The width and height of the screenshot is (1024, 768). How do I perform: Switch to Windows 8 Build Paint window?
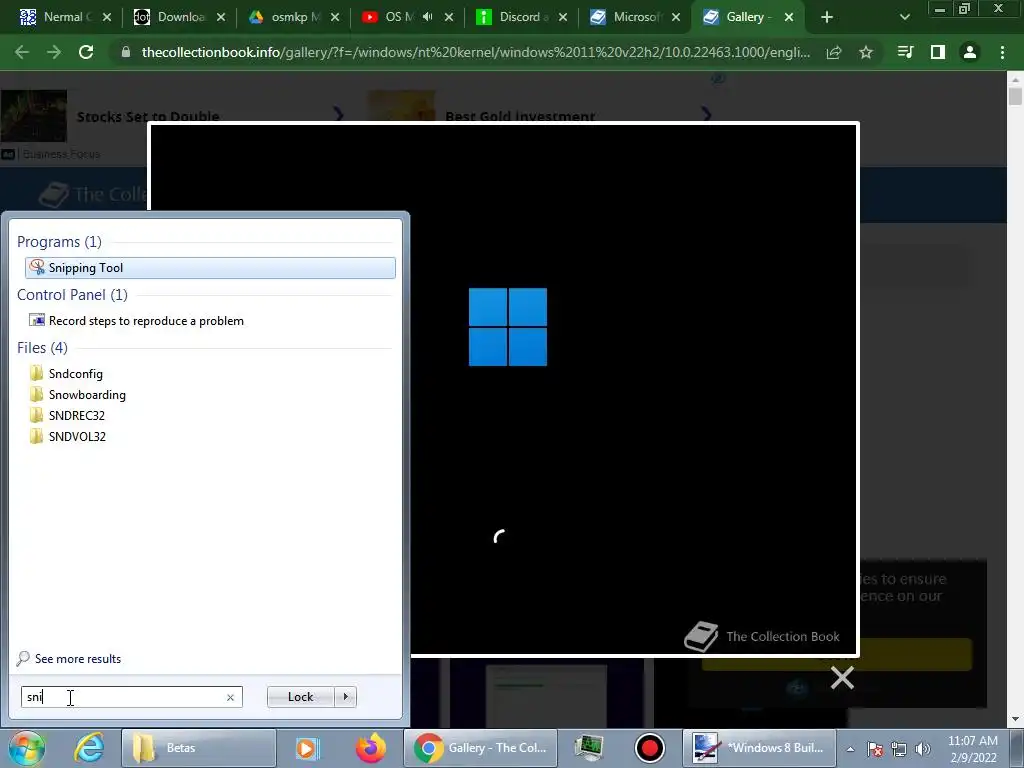[x=760, y=748]
